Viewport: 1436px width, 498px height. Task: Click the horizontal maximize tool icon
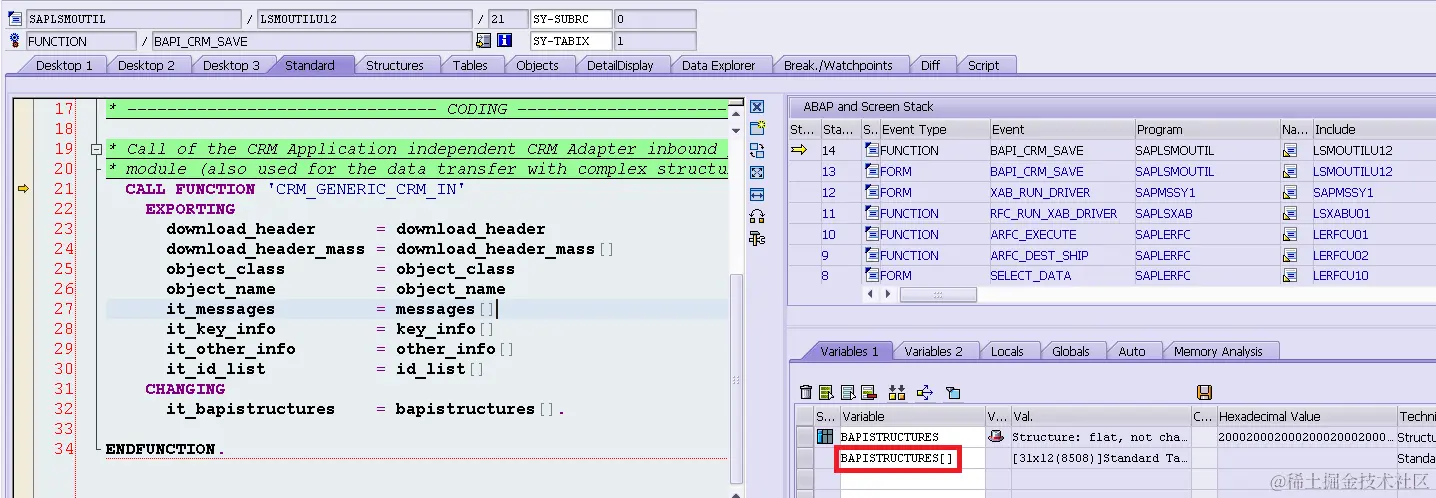tap(757, 194)
